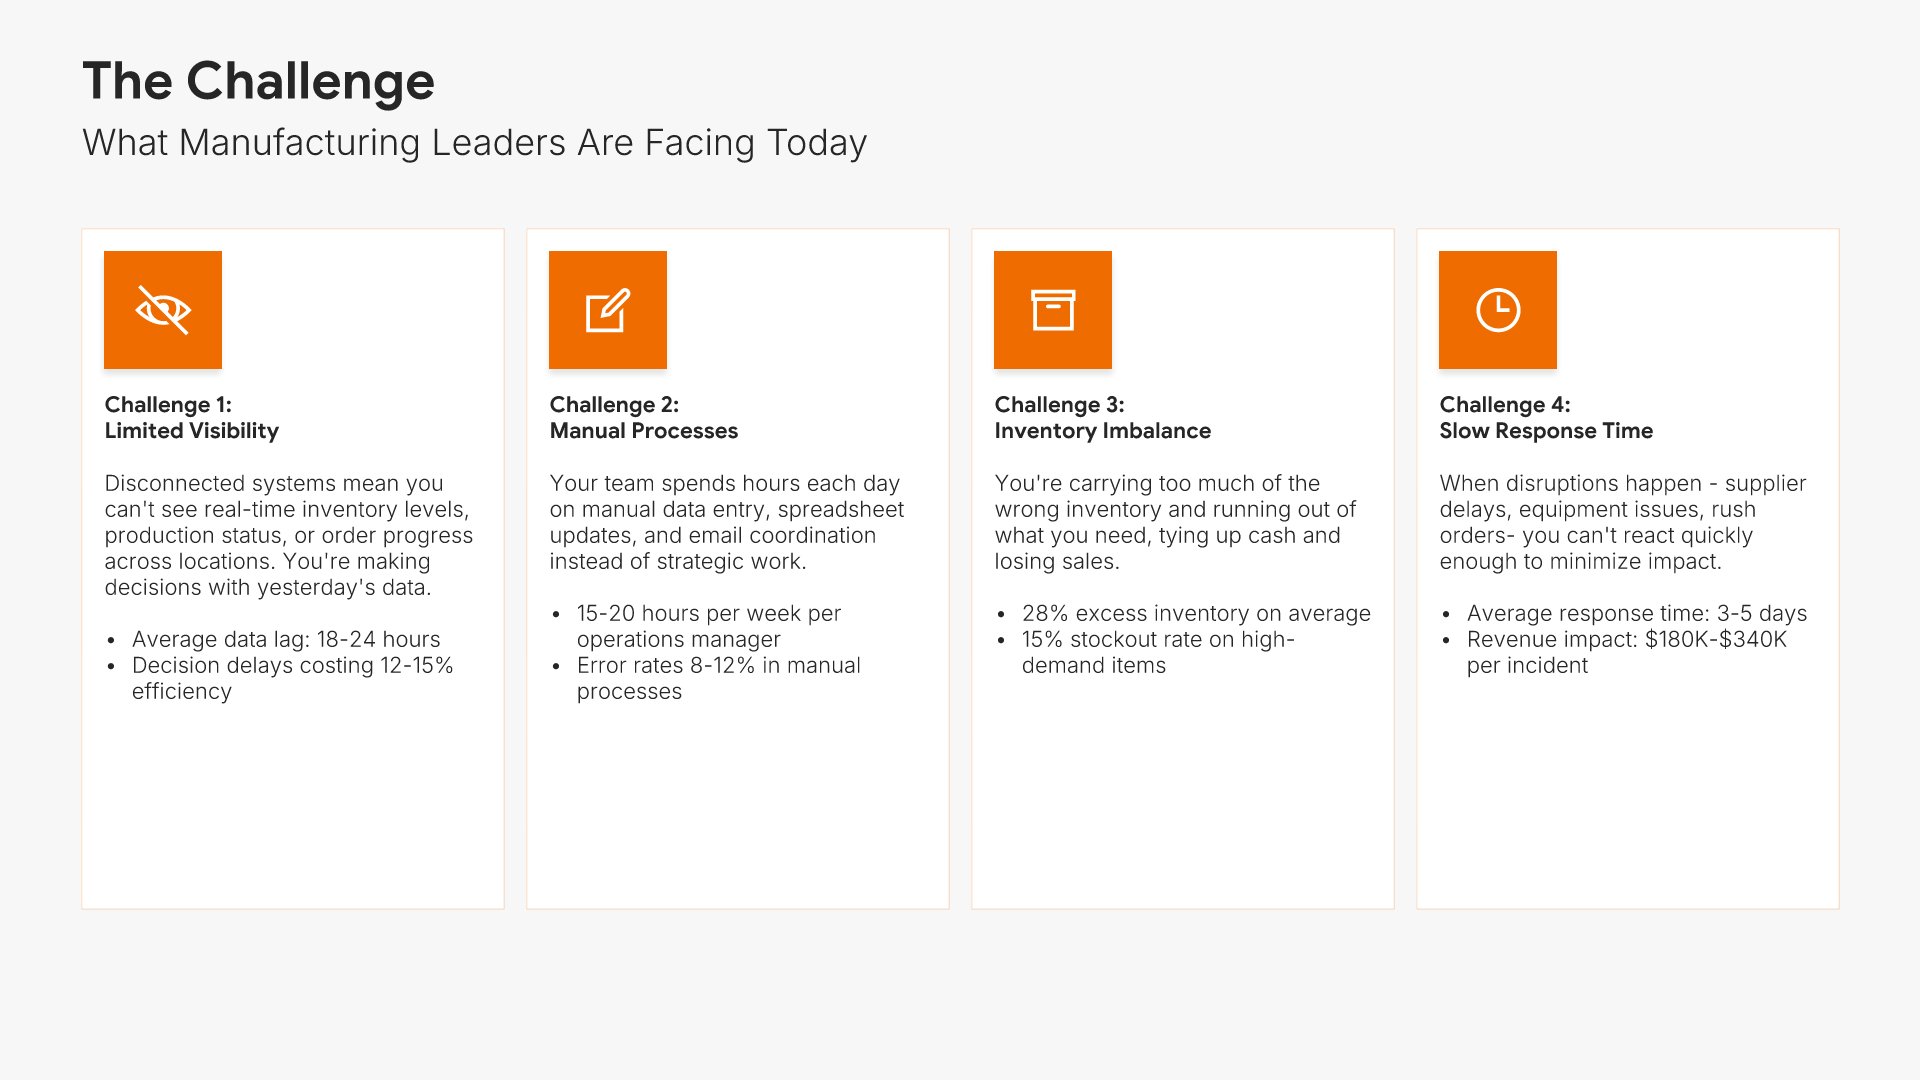Click the pencil edit icon
This screenshot has width=1920, height=1080.
point(608,310)
